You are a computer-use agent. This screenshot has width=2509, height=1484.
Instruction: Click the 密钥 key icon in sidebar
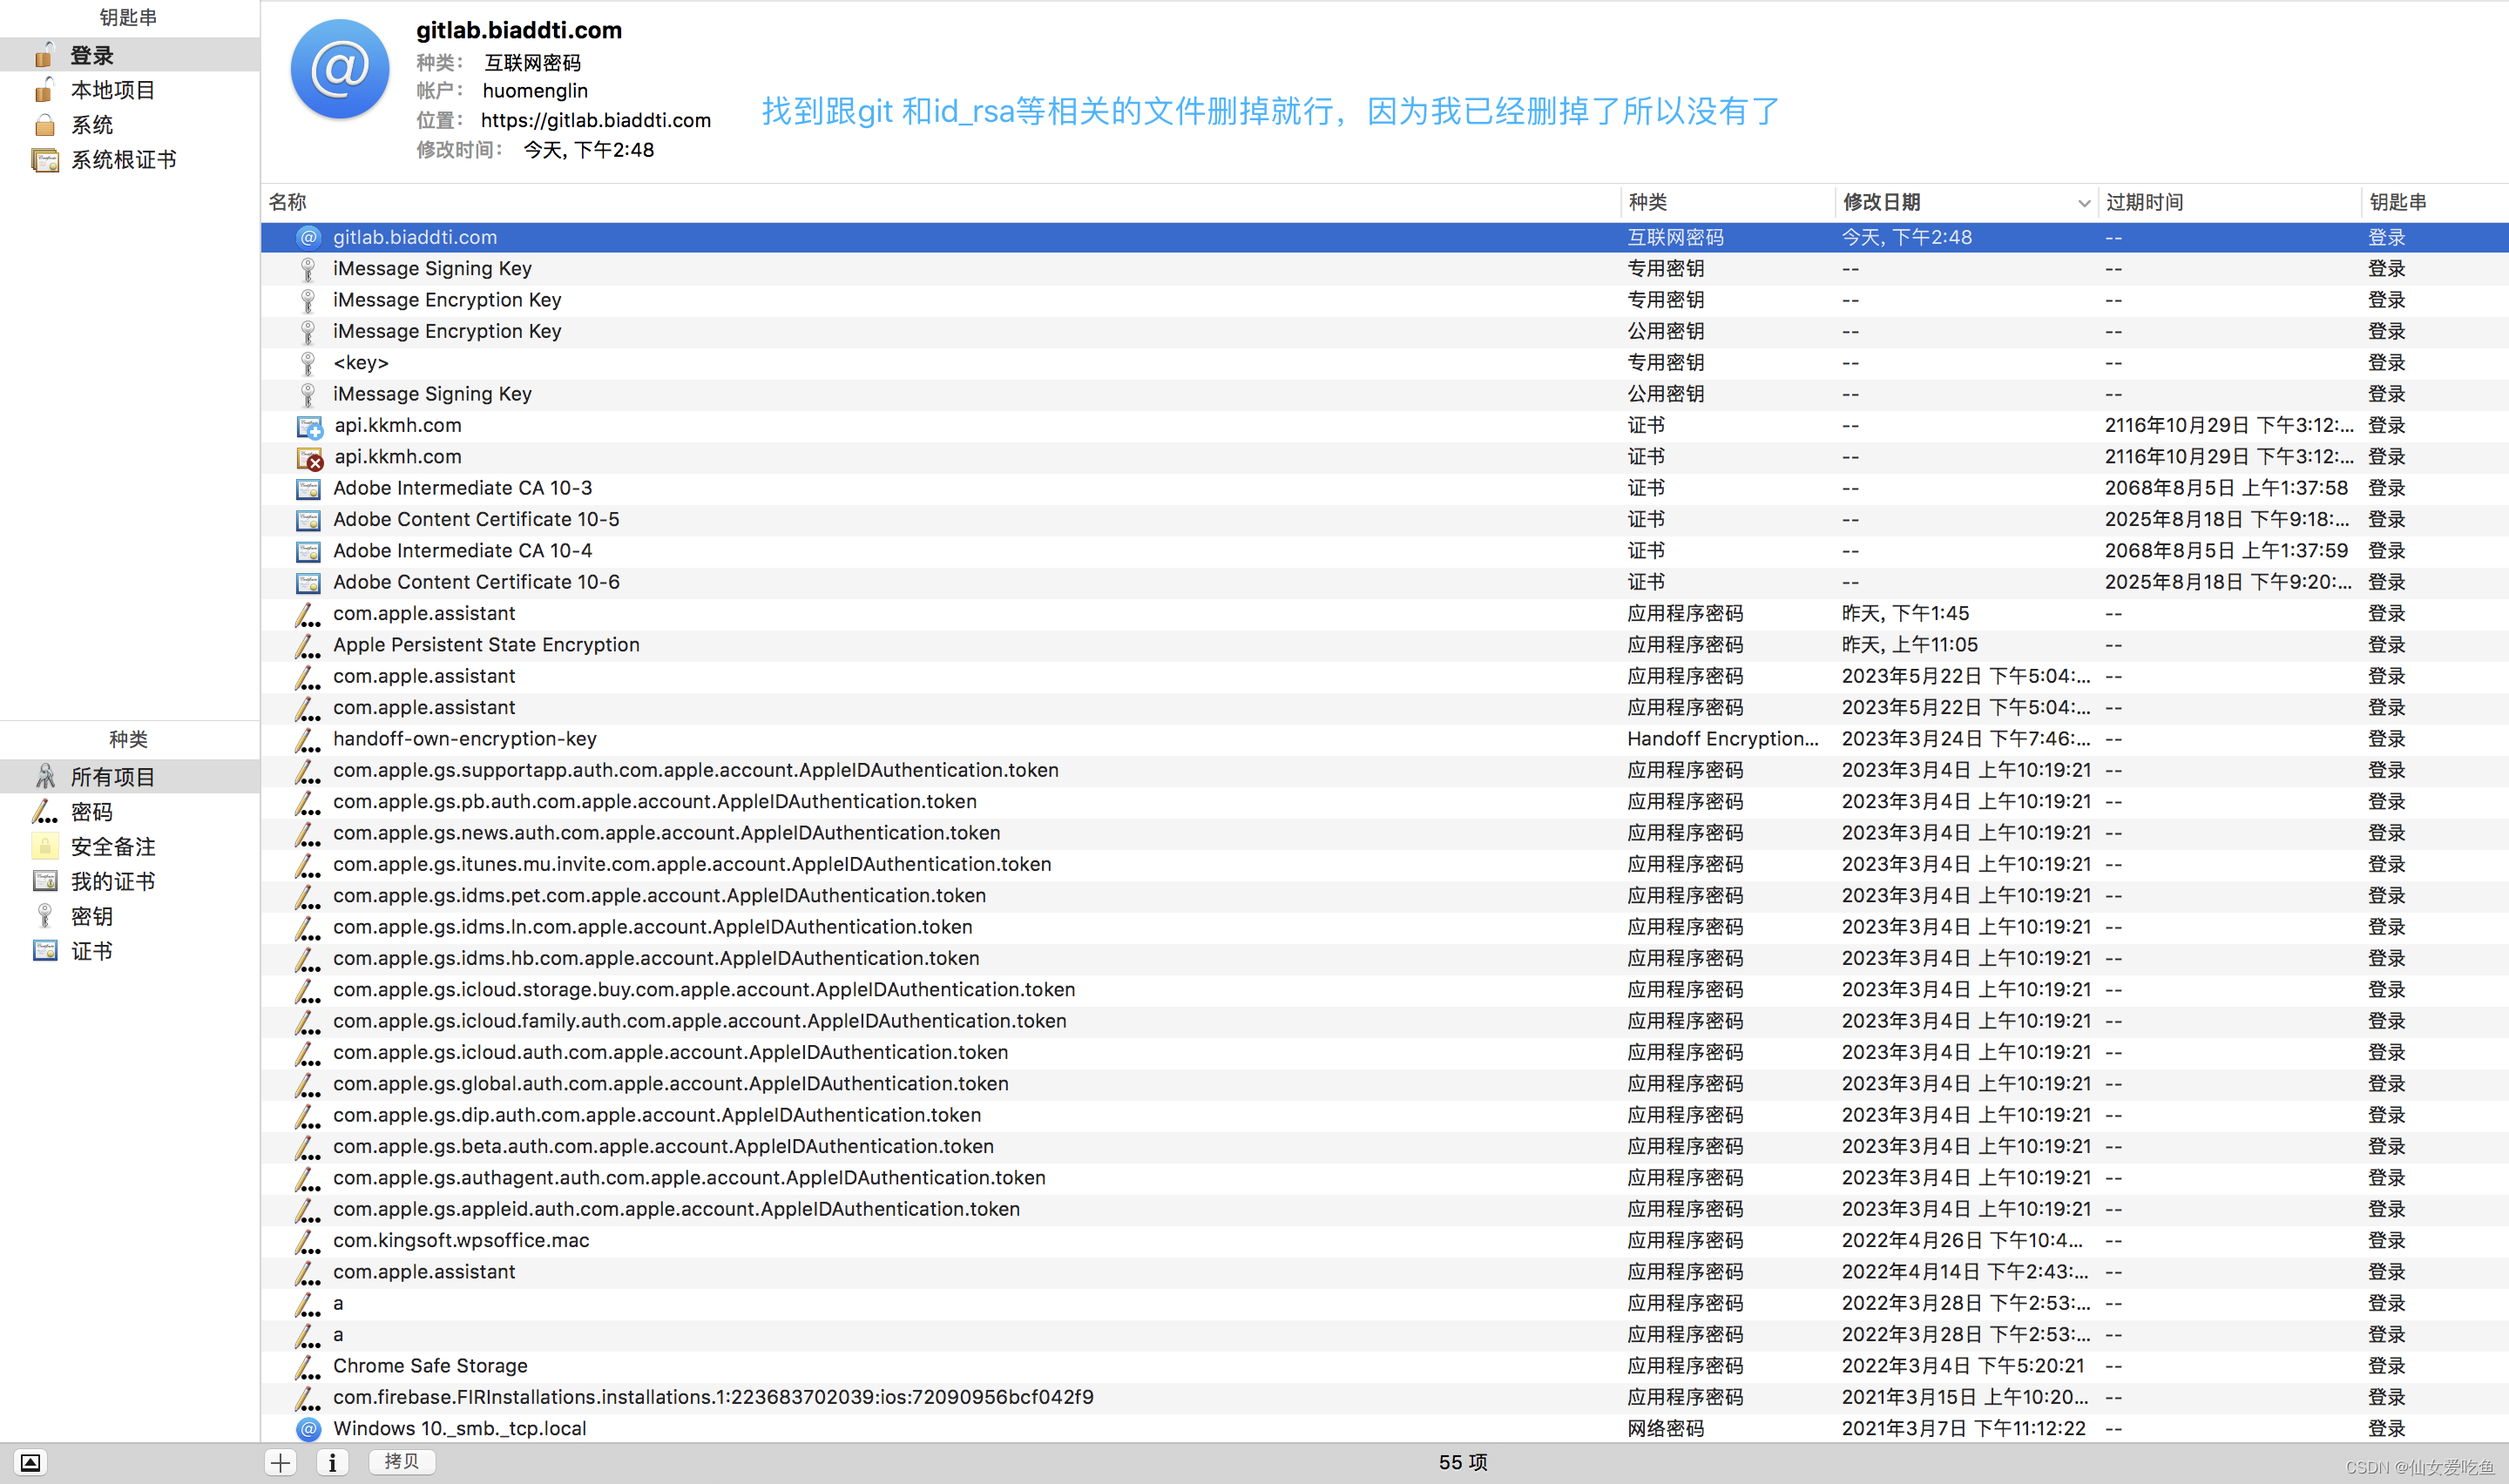45,916
